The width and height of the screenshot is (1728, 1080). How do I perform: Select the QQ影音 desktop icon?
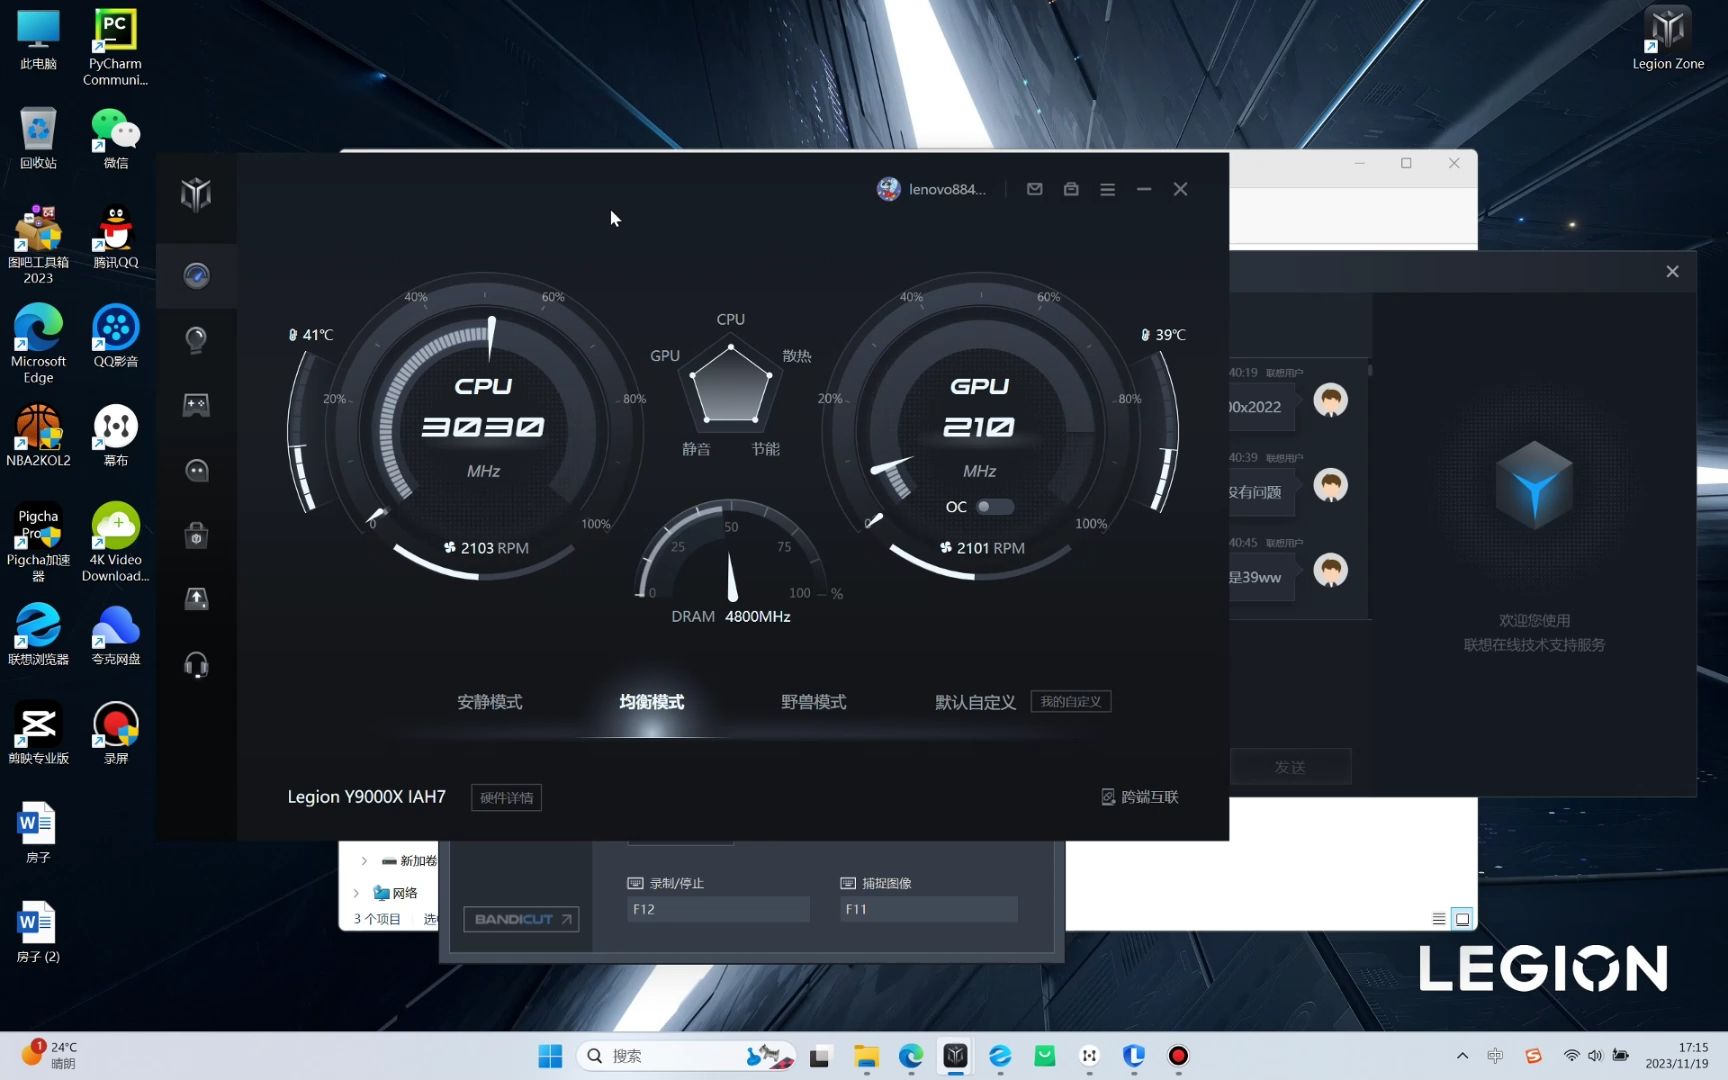[115, 336]
